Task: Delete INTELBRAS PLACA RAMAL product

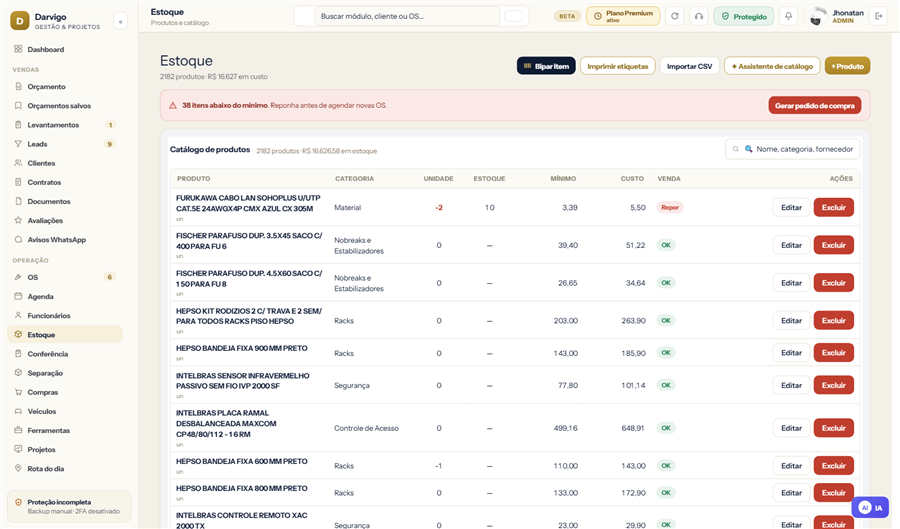Action: 833,428
